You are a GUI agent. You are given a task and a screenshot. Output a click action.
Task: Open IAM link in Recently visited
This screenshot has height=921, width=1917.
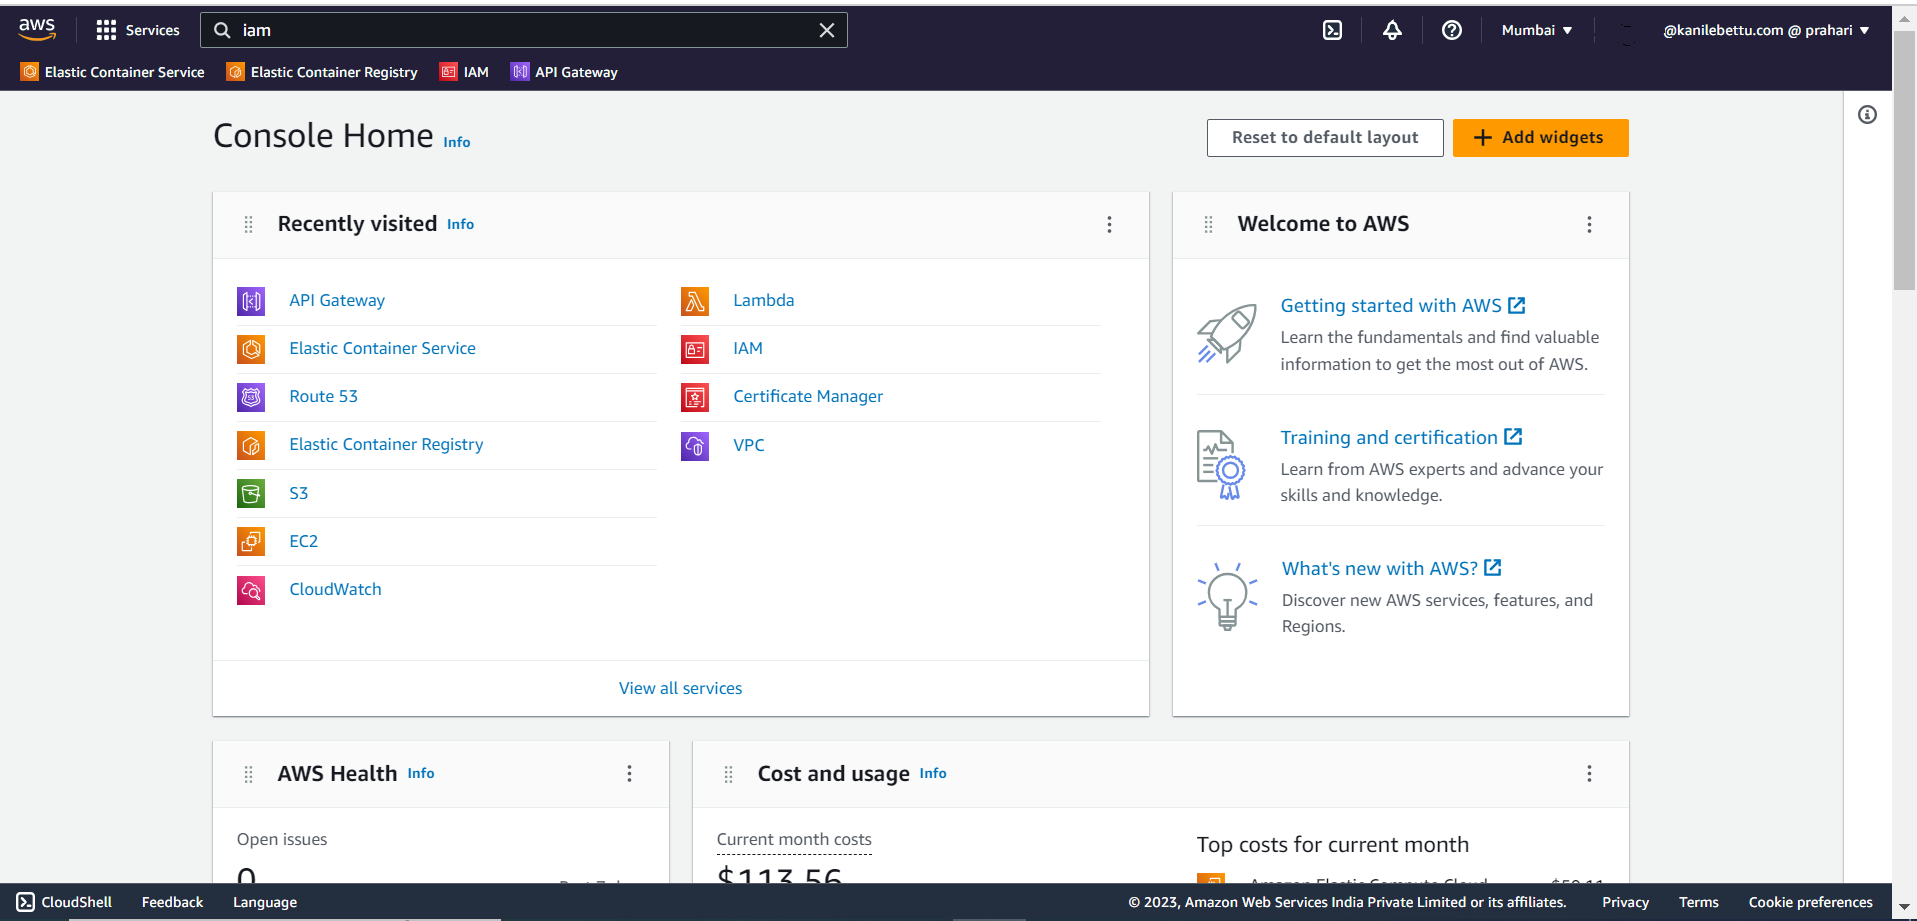pyautogui.click(x=748, y=348)
